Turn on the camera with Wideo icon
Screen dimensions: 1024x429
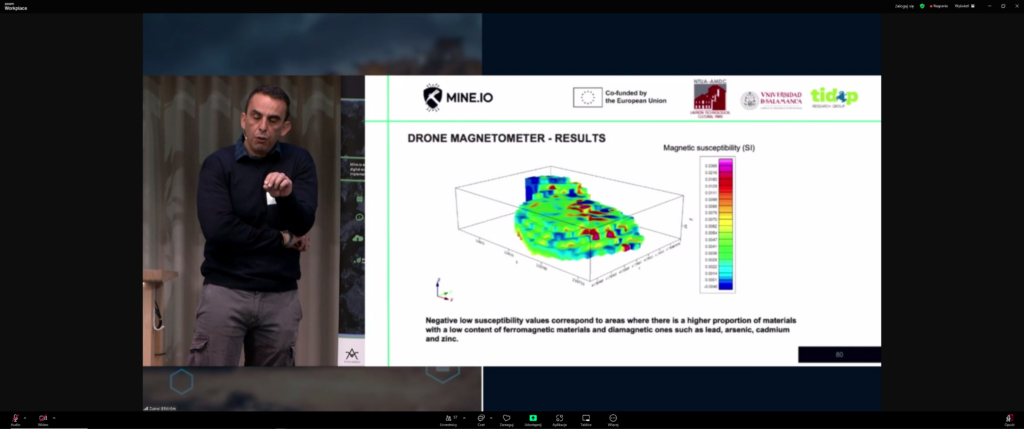pos(43,417)
